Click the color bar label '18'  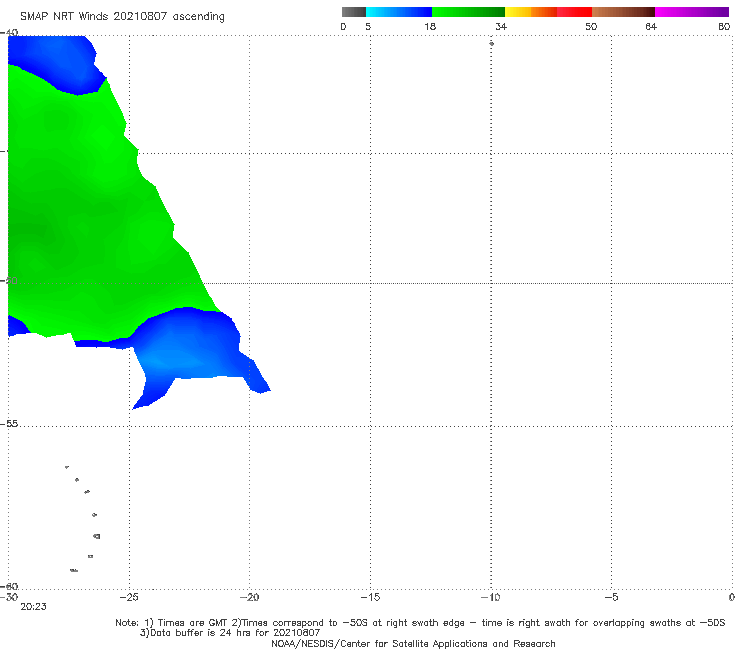point(430,26)
